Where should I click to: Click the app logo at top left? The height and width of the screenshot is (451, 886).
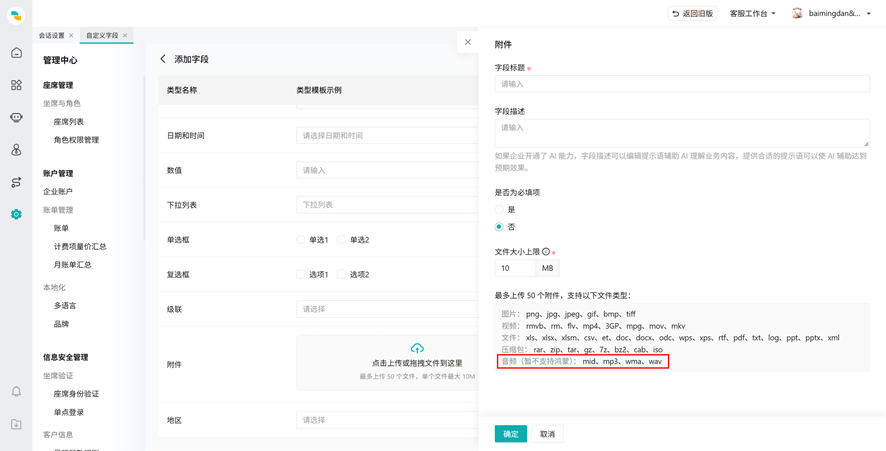click(x=16, y=15)
